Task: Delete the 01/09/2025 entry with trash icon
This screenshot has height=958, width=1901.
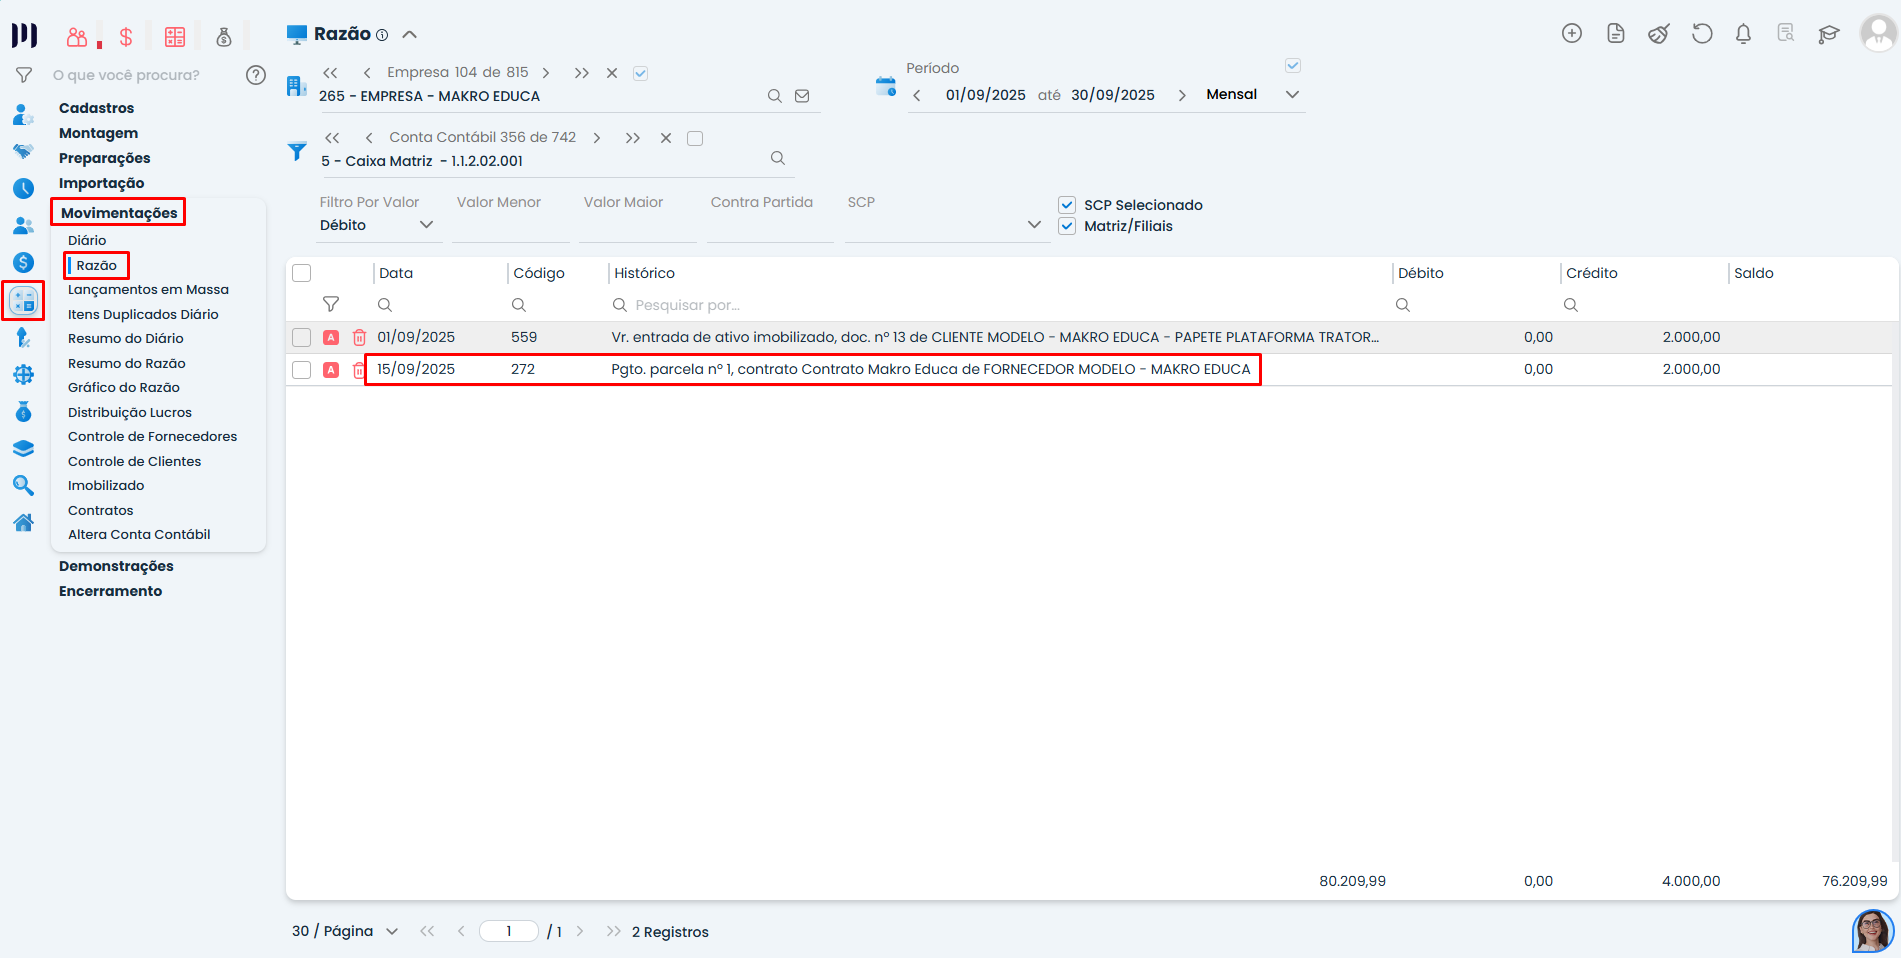Action: point(359,338)
